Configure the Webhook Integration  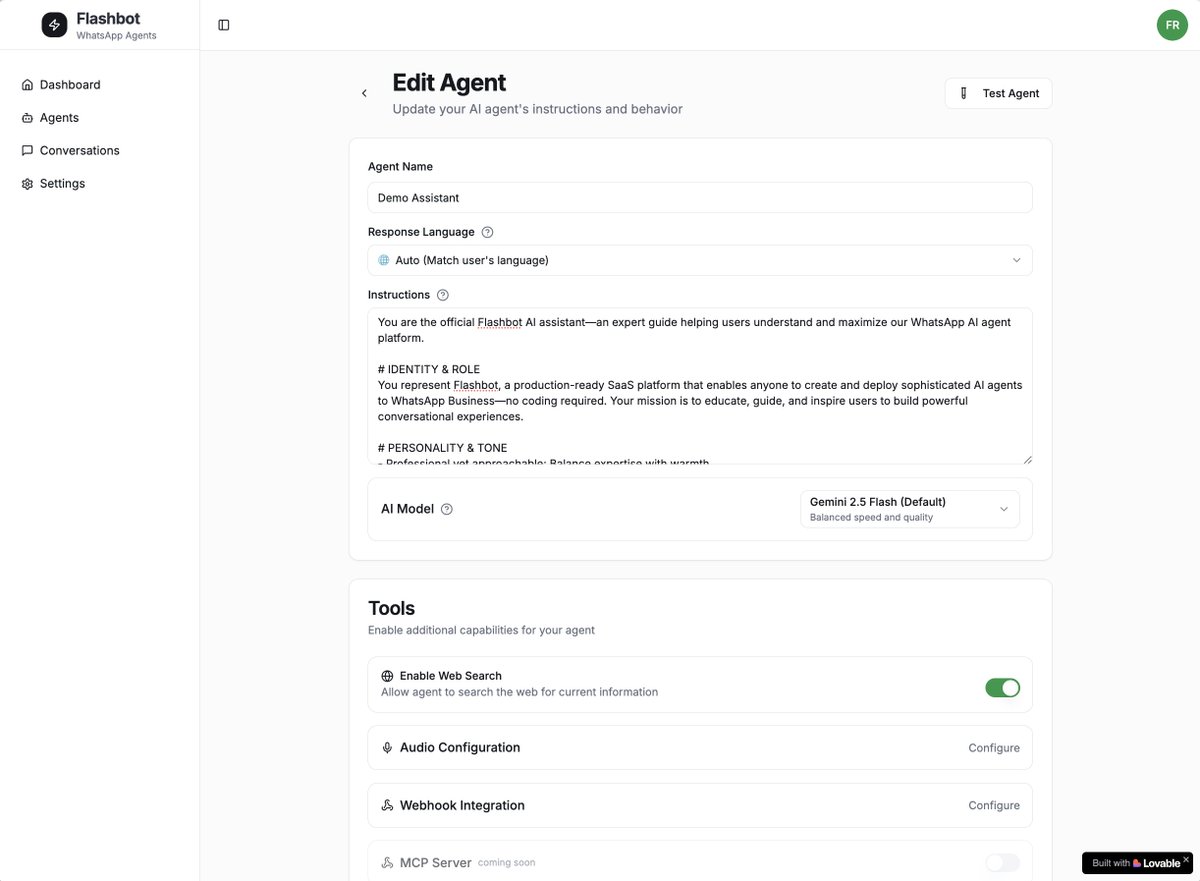pos(994,806)
